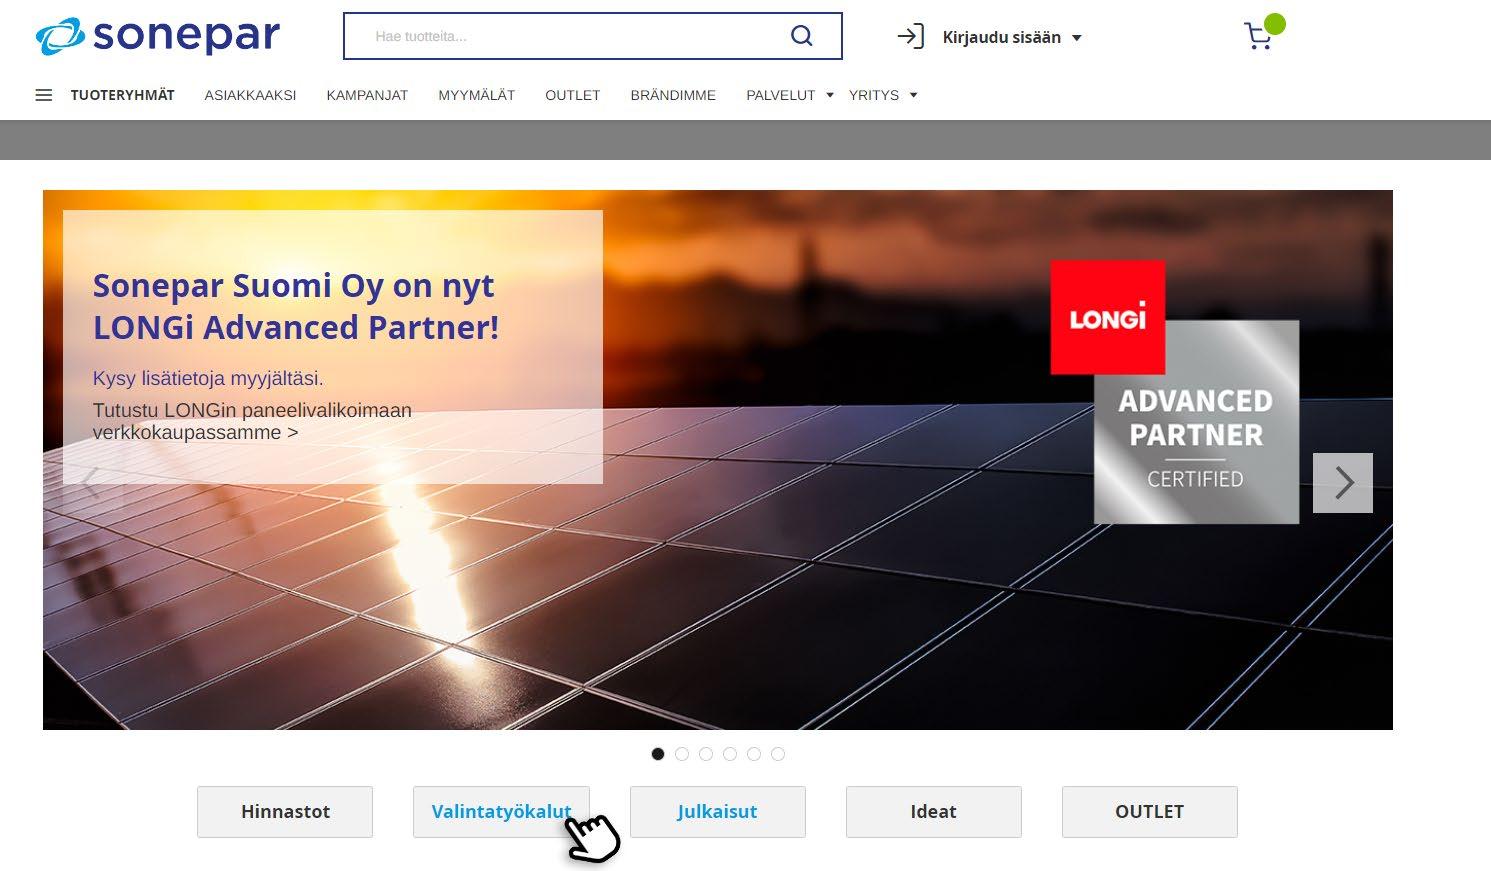Expand the Palvelut dropdown arrow
This screenshot has height=871, width=1491.
coord(830,95)
